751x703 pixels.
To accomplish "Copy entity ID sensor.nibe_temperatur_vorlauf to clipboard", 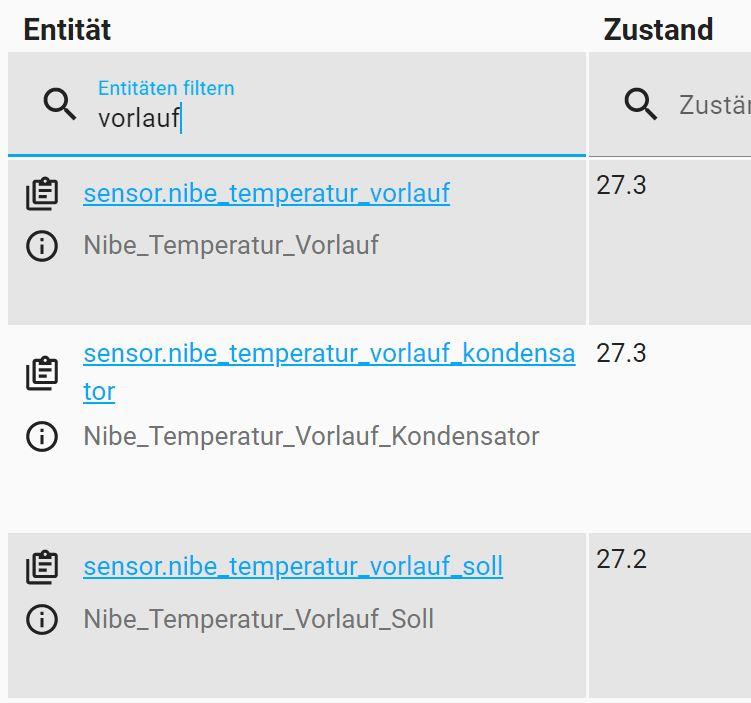I will pos(42,194).
